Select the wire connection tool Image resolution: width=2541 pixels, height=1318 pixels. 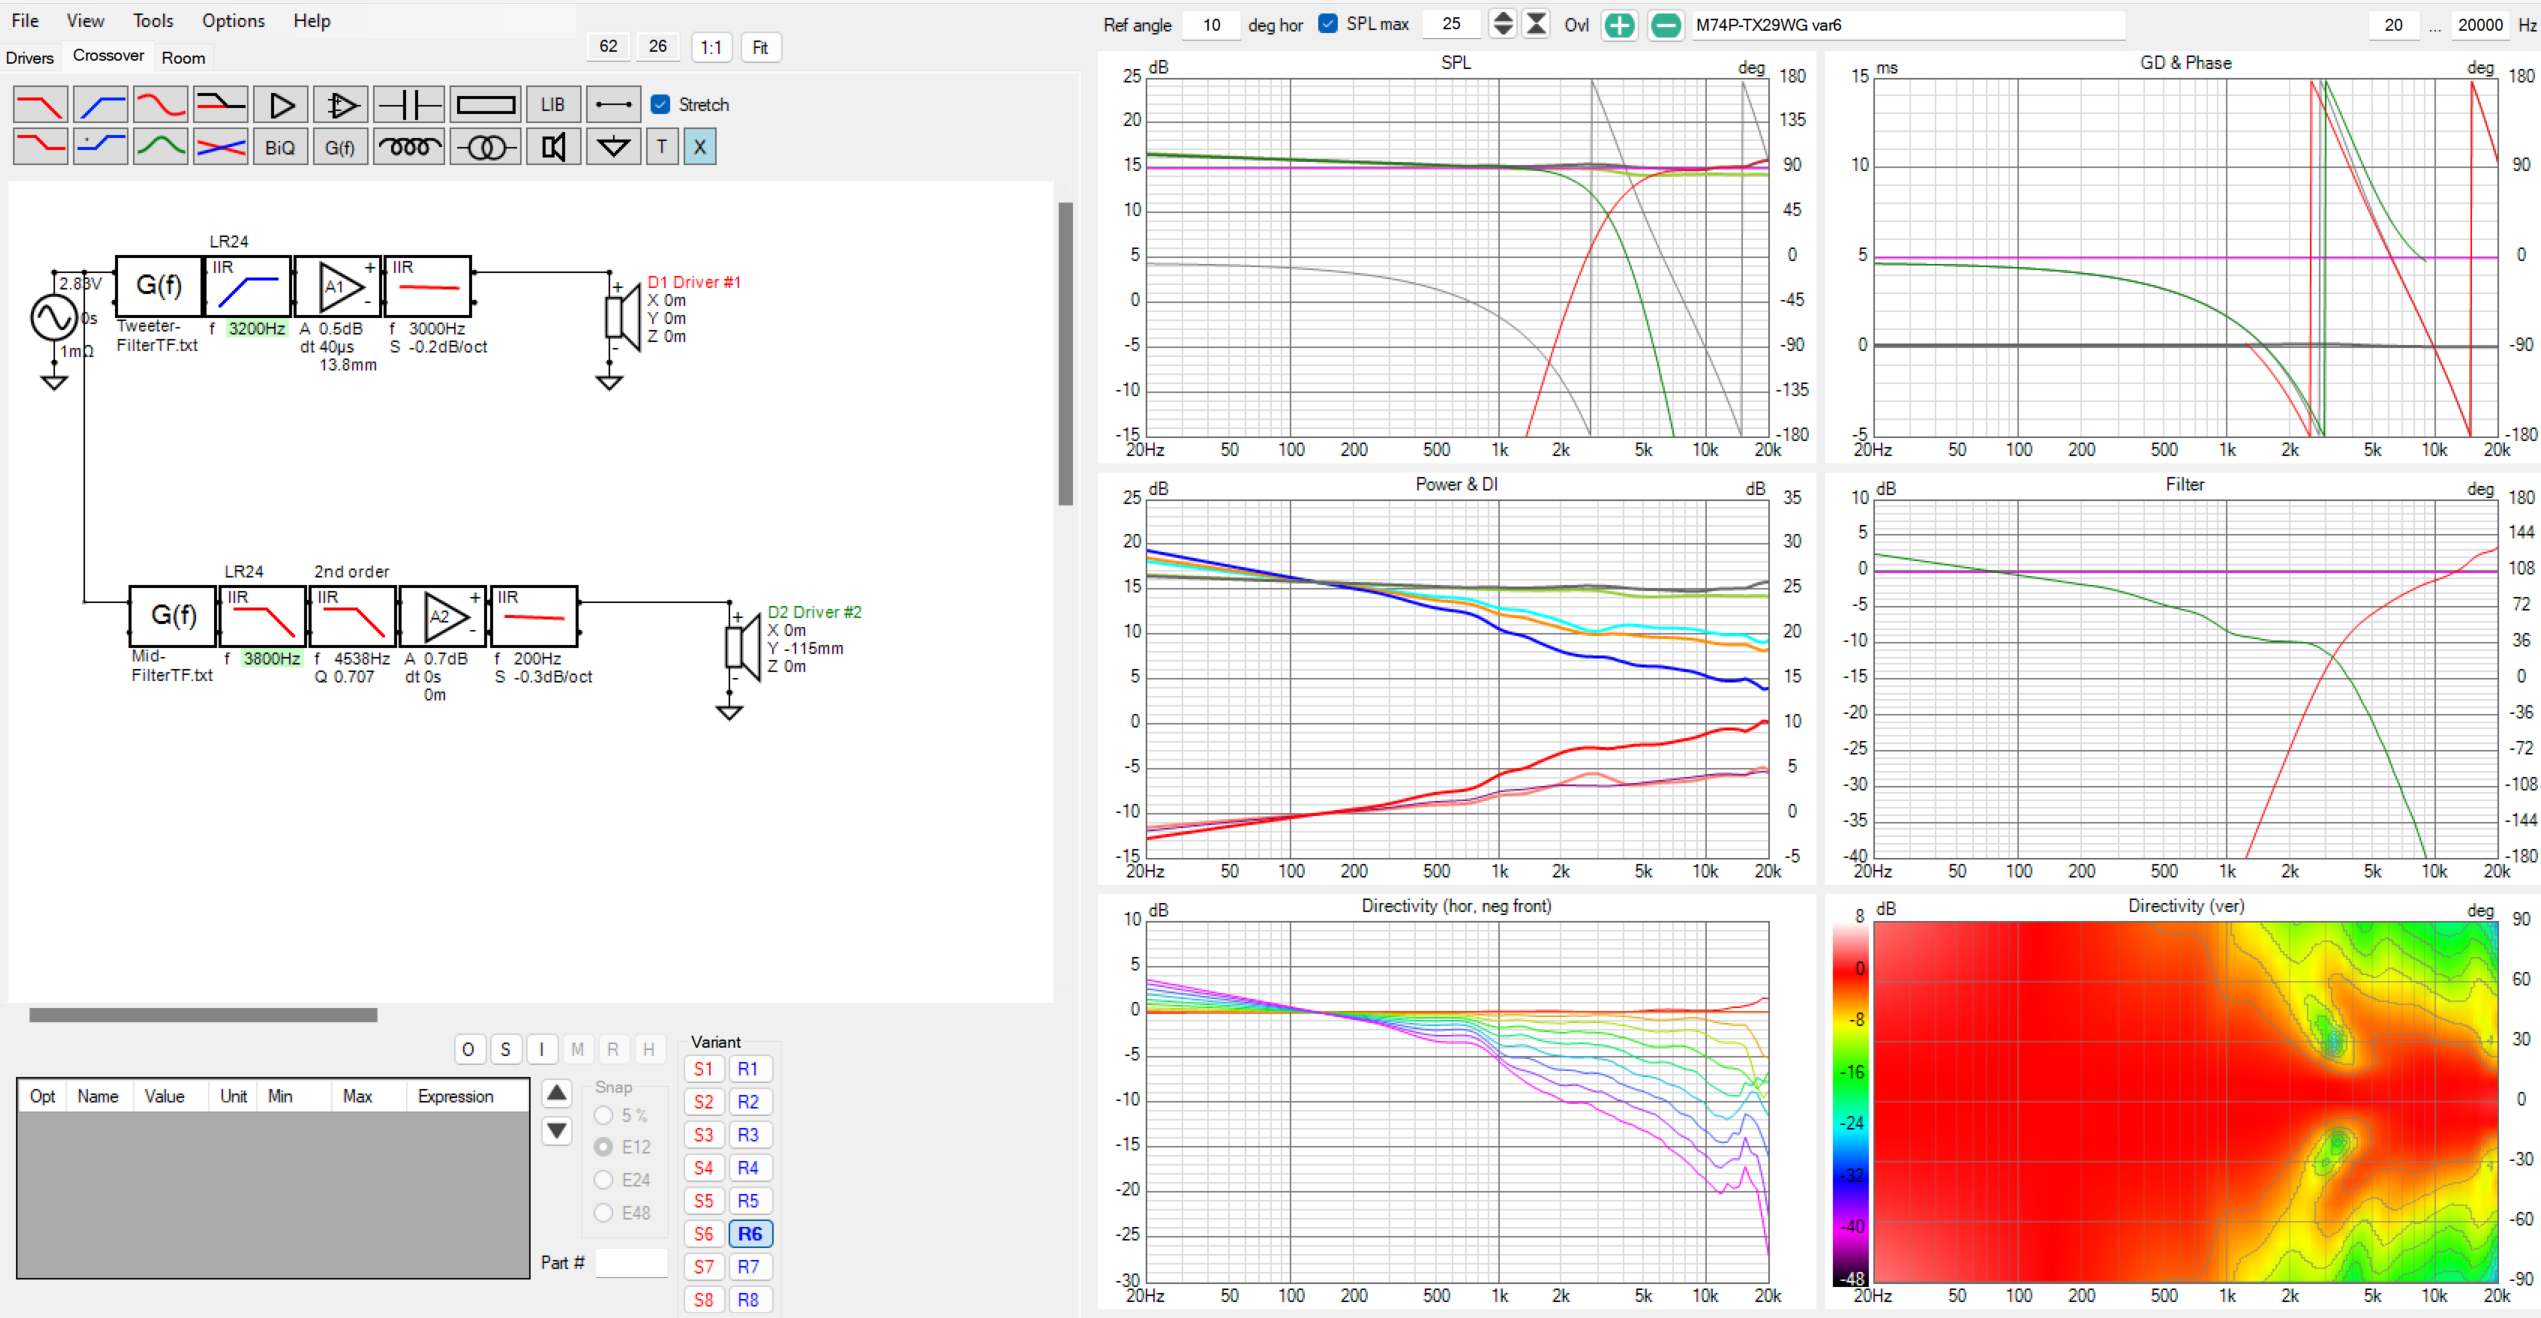click(x=613, y=104)
